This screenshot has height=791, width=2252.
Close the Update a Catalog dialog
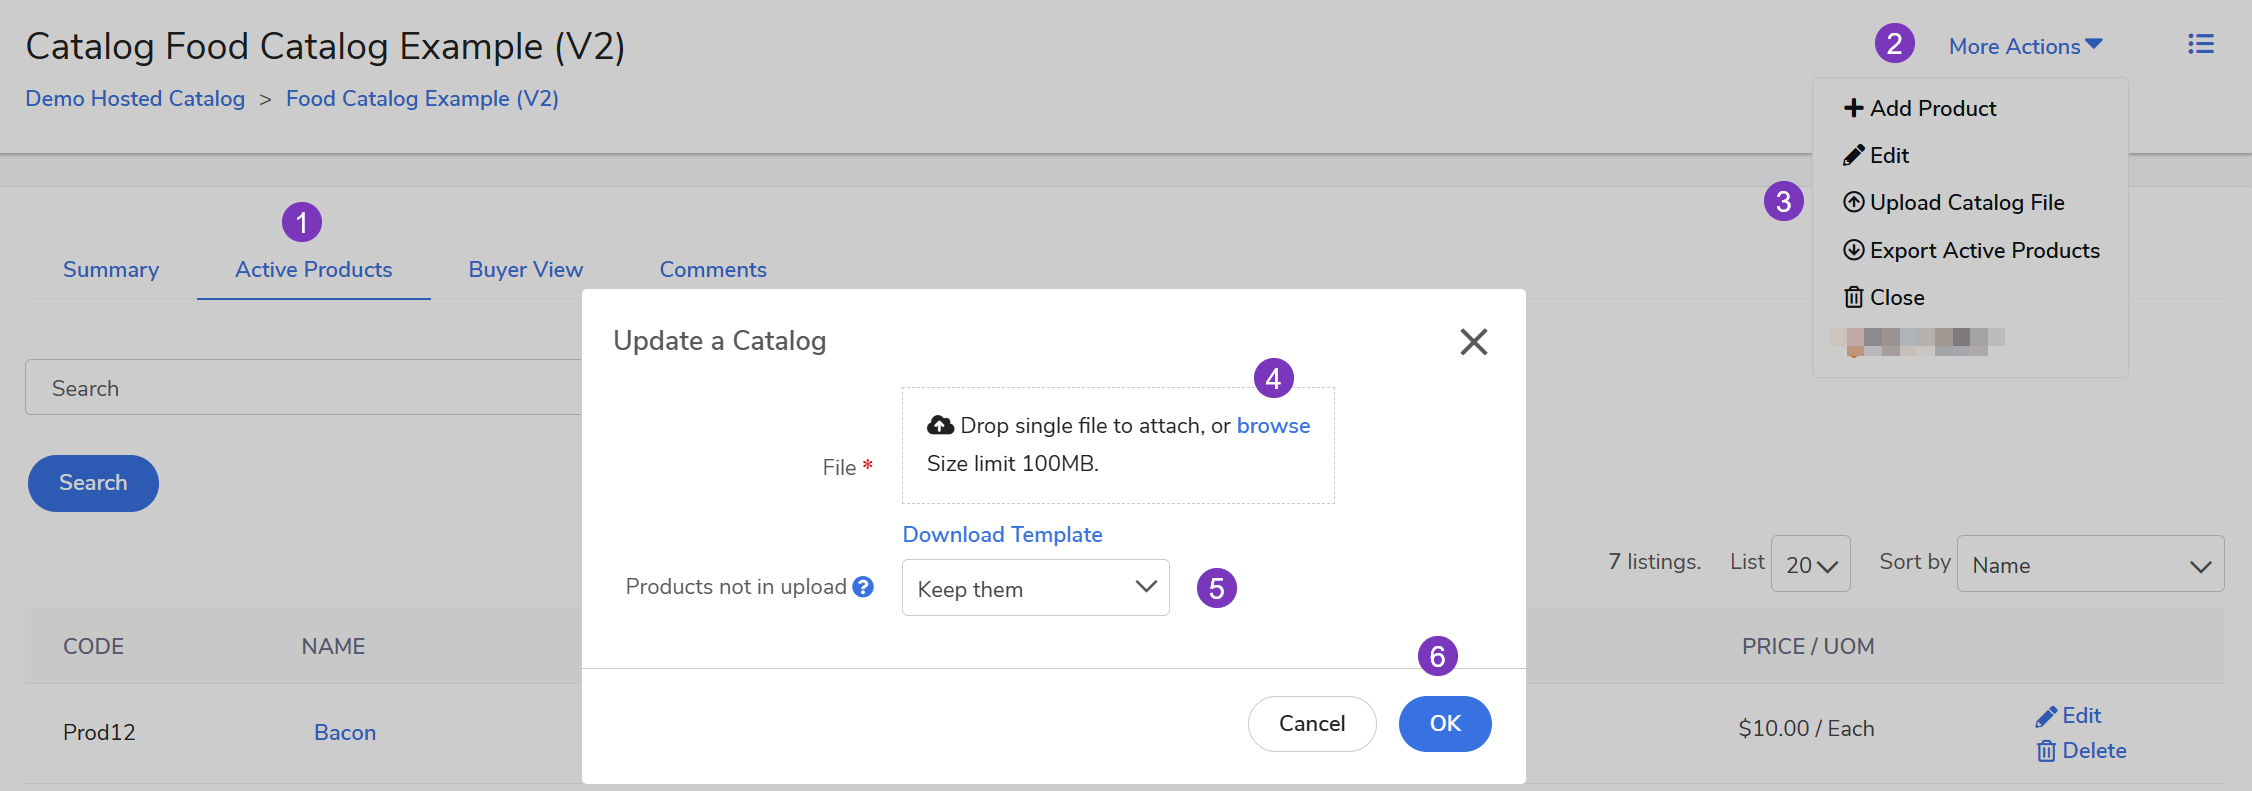1473,342
